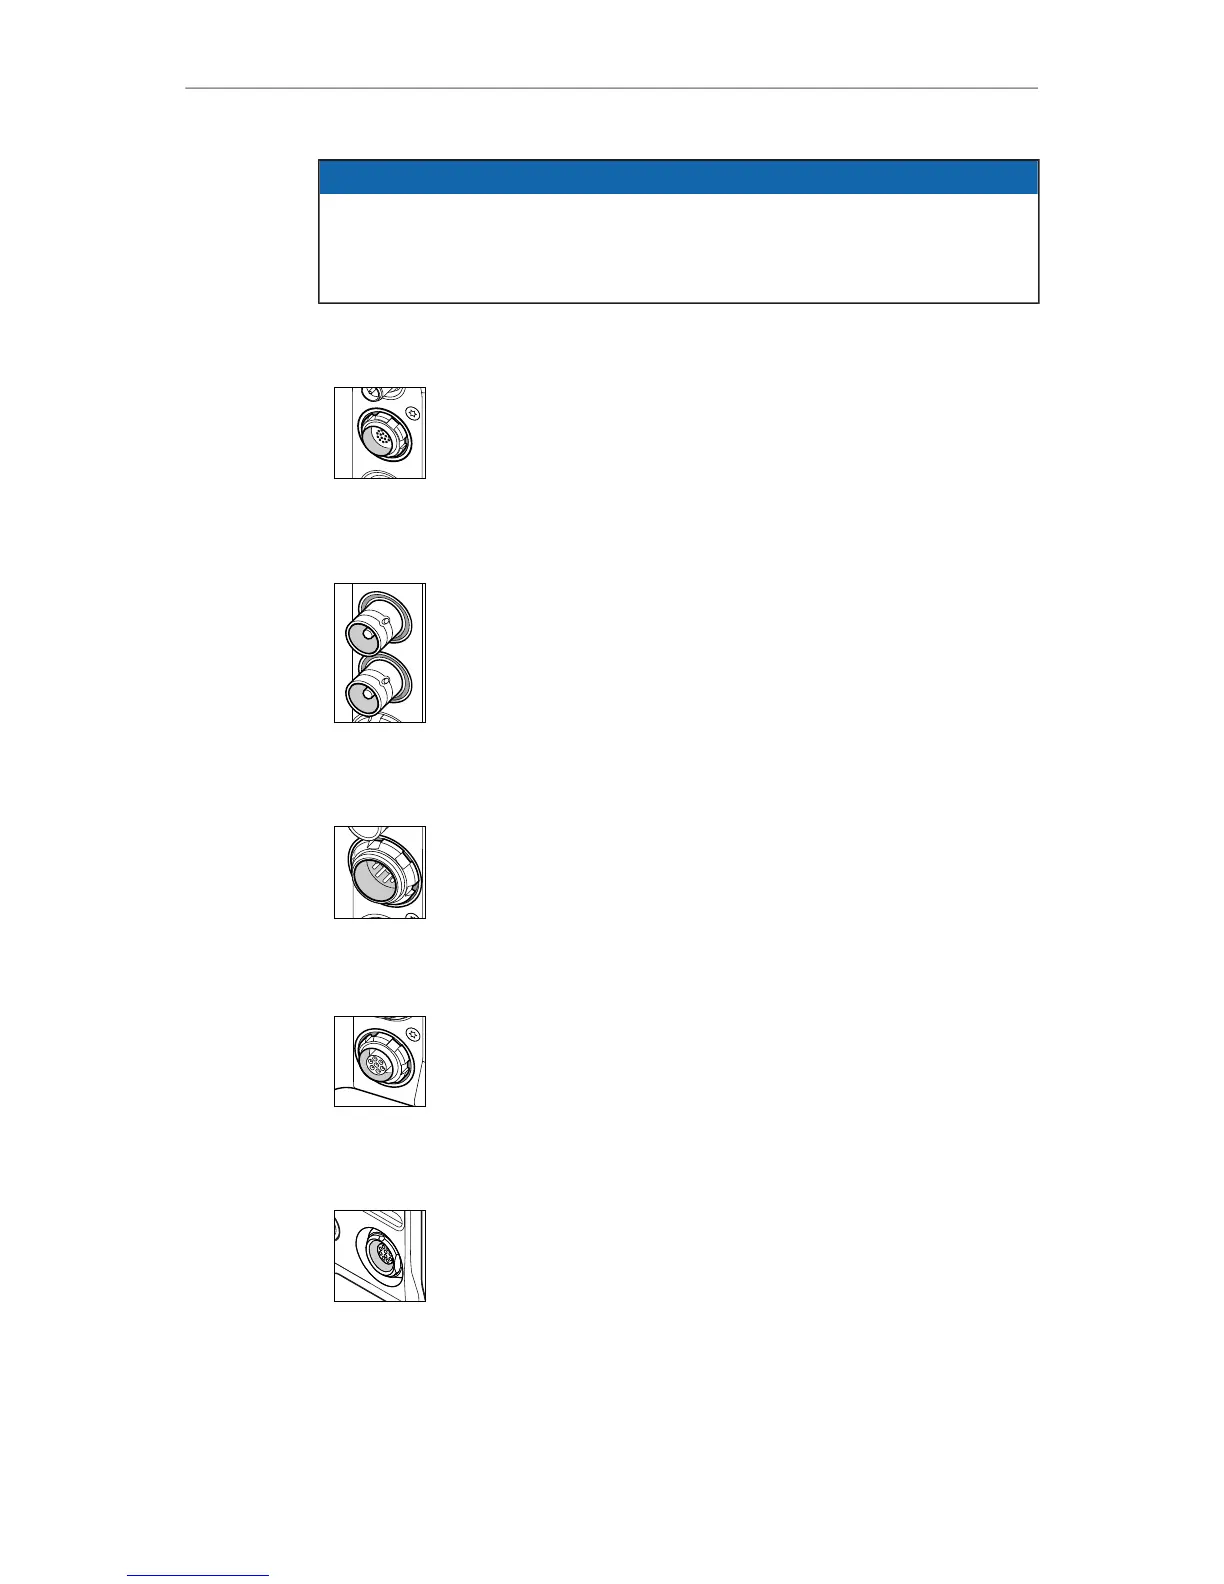Open the last connector illustration frame
This screenshot has width=1224, height=1584.
[380, 1255]
